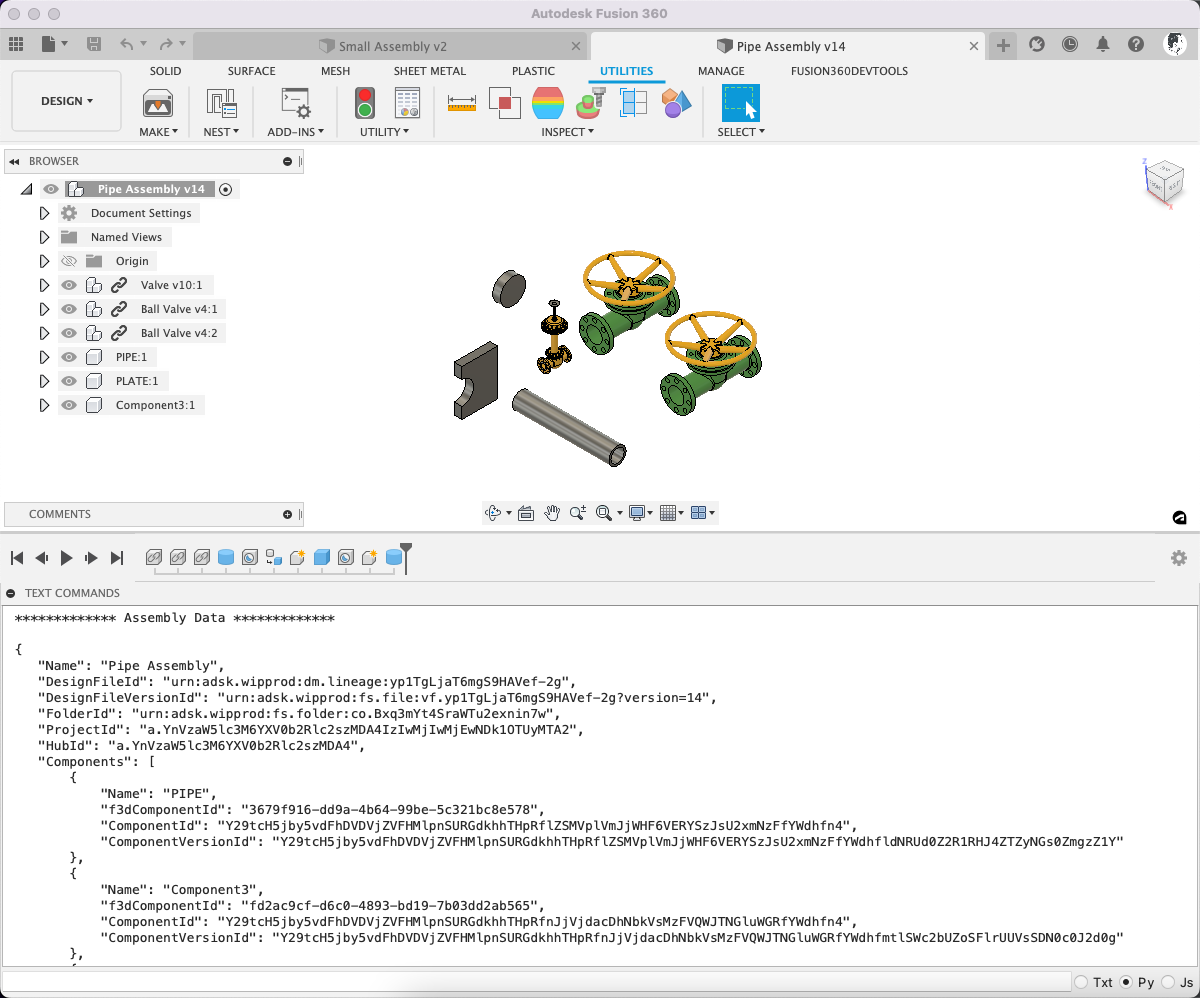Open the DESIGN workspace dropdown

click(x=67, y=101)
